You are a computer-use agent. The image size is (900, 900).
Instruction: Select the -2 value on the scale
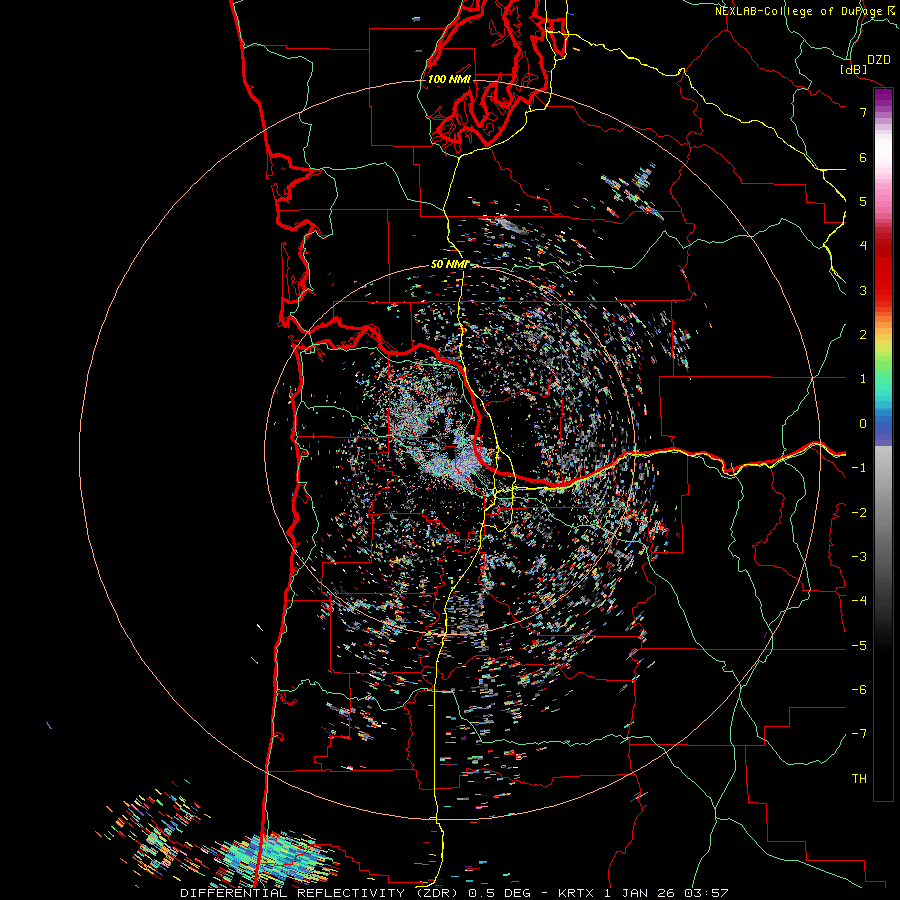[859, 513]
